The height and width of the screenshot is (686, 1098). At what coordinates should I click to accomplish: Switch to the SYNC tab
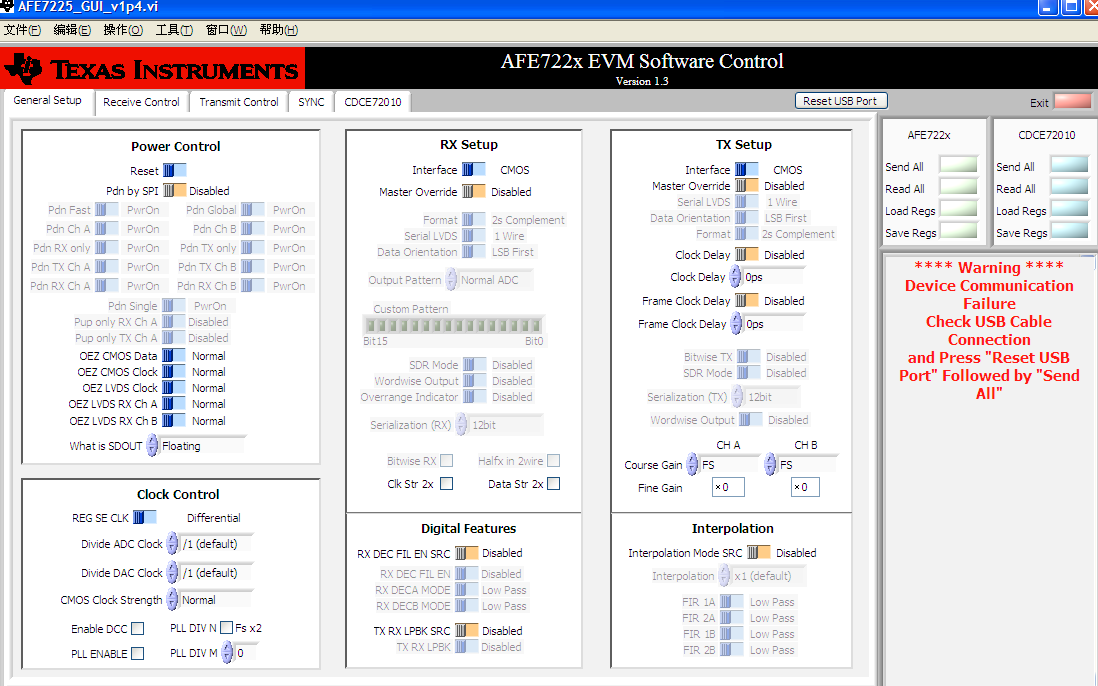[311, 102]
